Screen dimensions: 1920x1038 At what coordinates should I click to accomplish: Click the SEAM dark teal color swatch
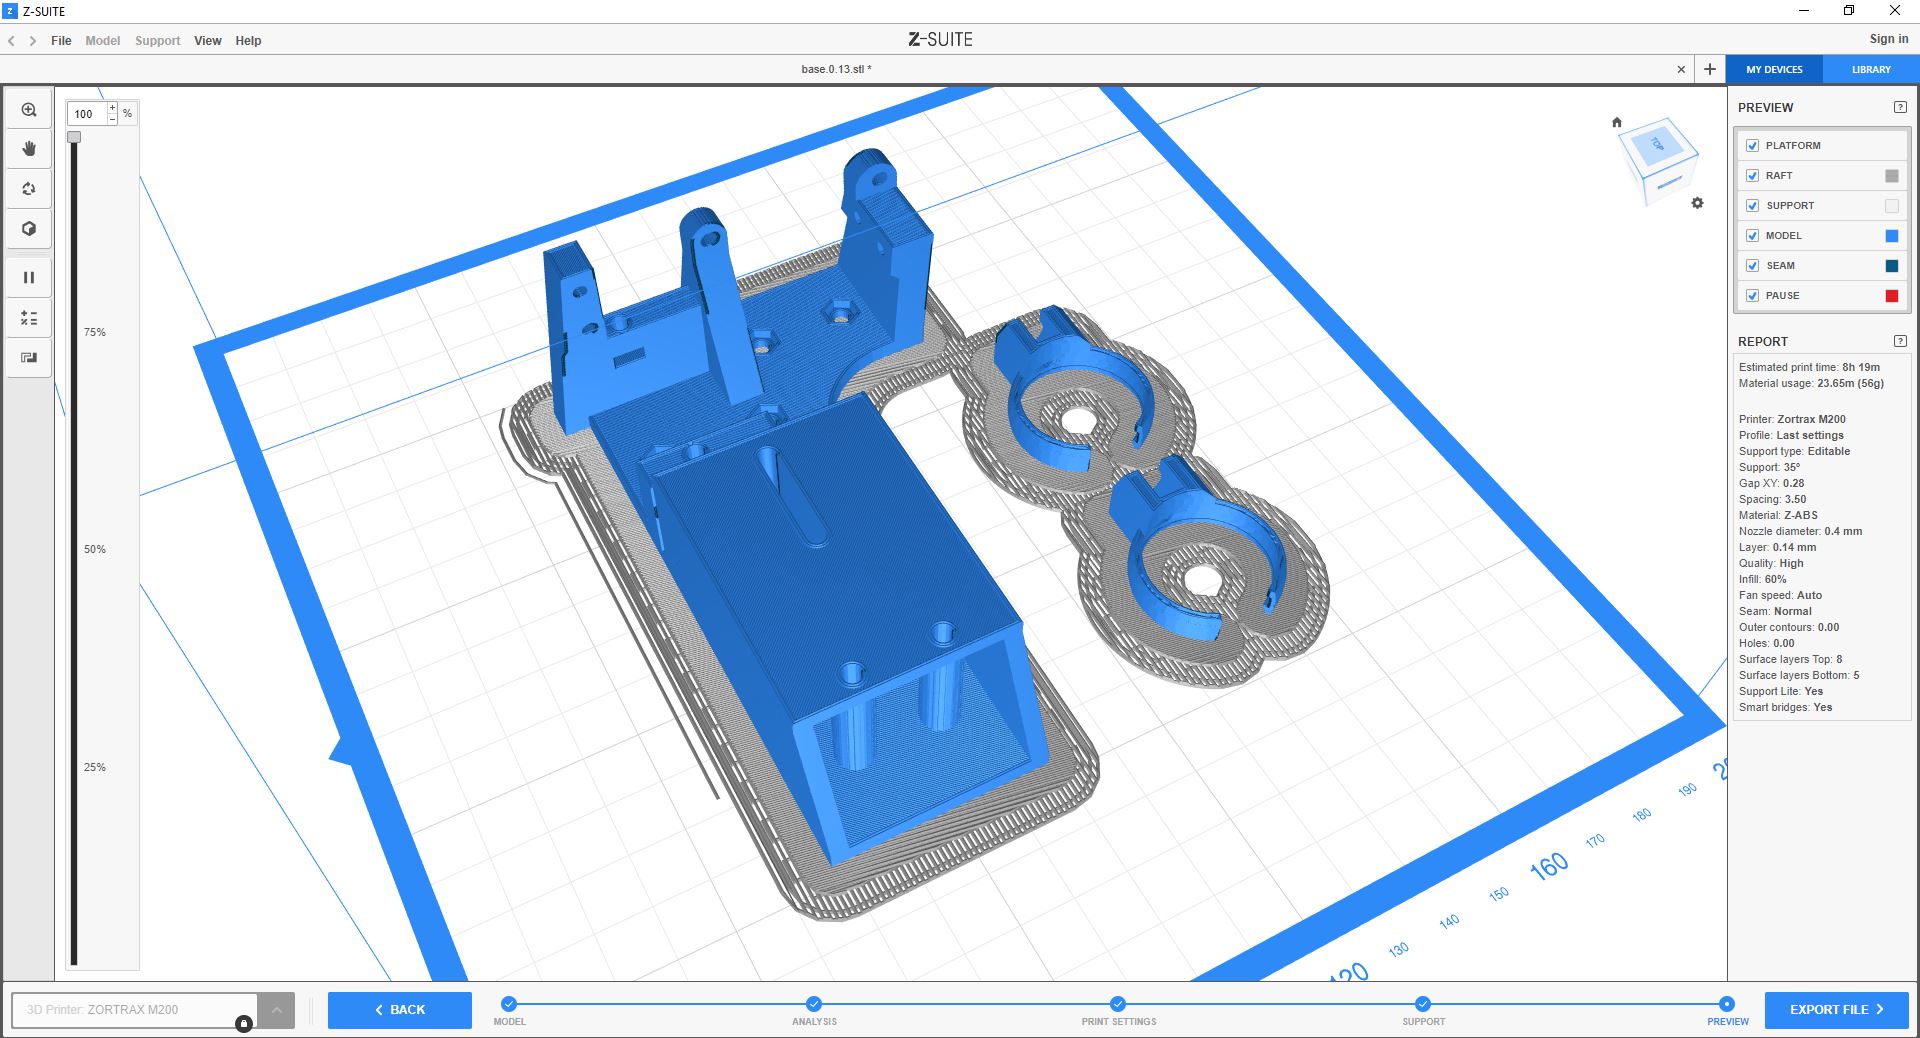[x=1892, y=266]
